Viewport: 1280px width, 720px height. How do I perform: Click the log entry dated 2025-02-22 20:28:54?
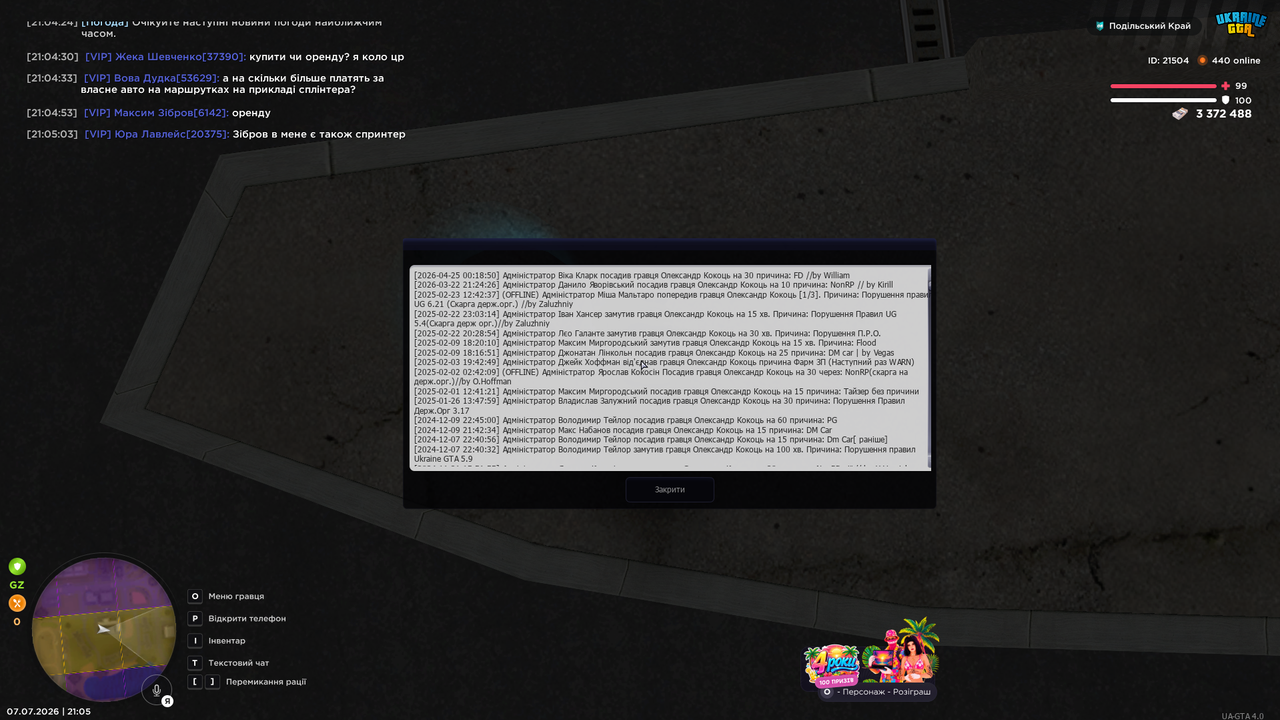[x=648, y=333]
